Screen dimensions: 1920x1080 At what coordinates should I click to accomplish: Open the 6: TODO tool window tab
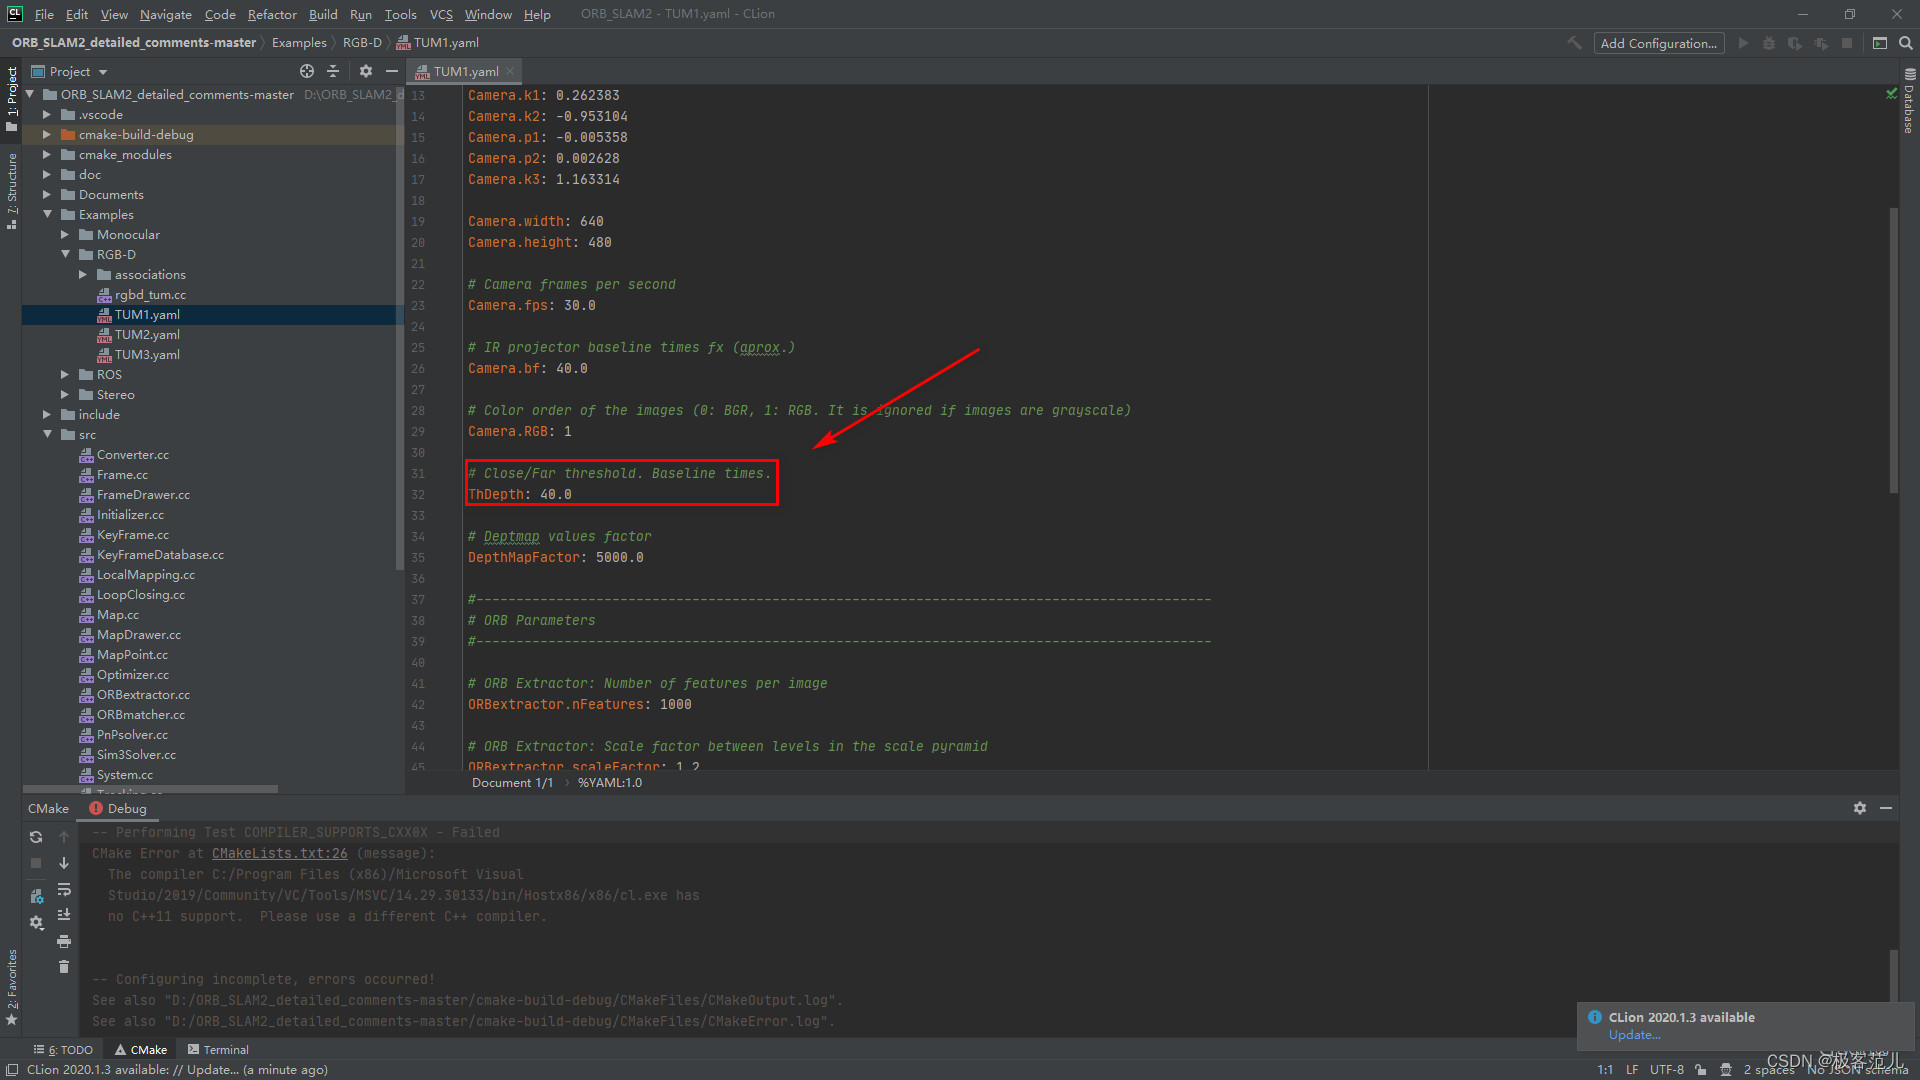(63, 1049)
